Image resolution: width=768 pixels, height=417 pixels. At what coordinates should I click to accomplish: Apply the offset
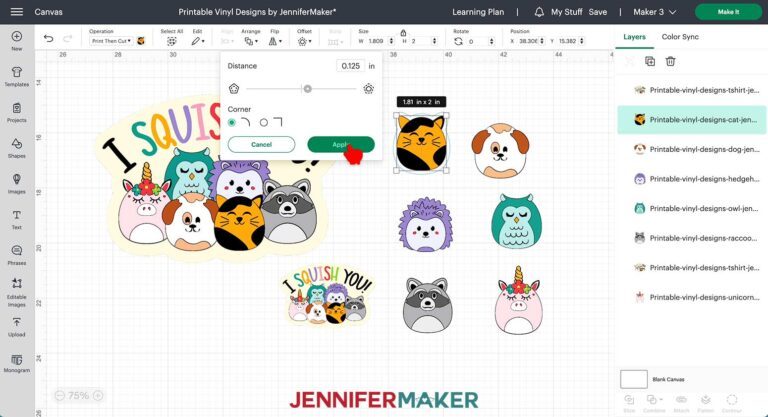tap(341, 145)
